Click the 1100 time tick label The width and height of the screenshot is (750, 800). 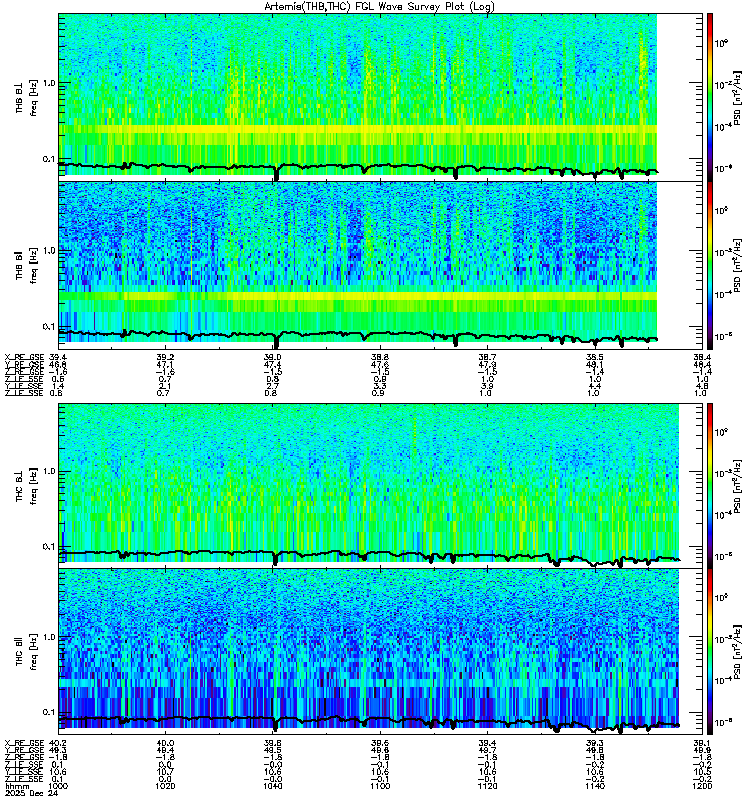[380, 786]
